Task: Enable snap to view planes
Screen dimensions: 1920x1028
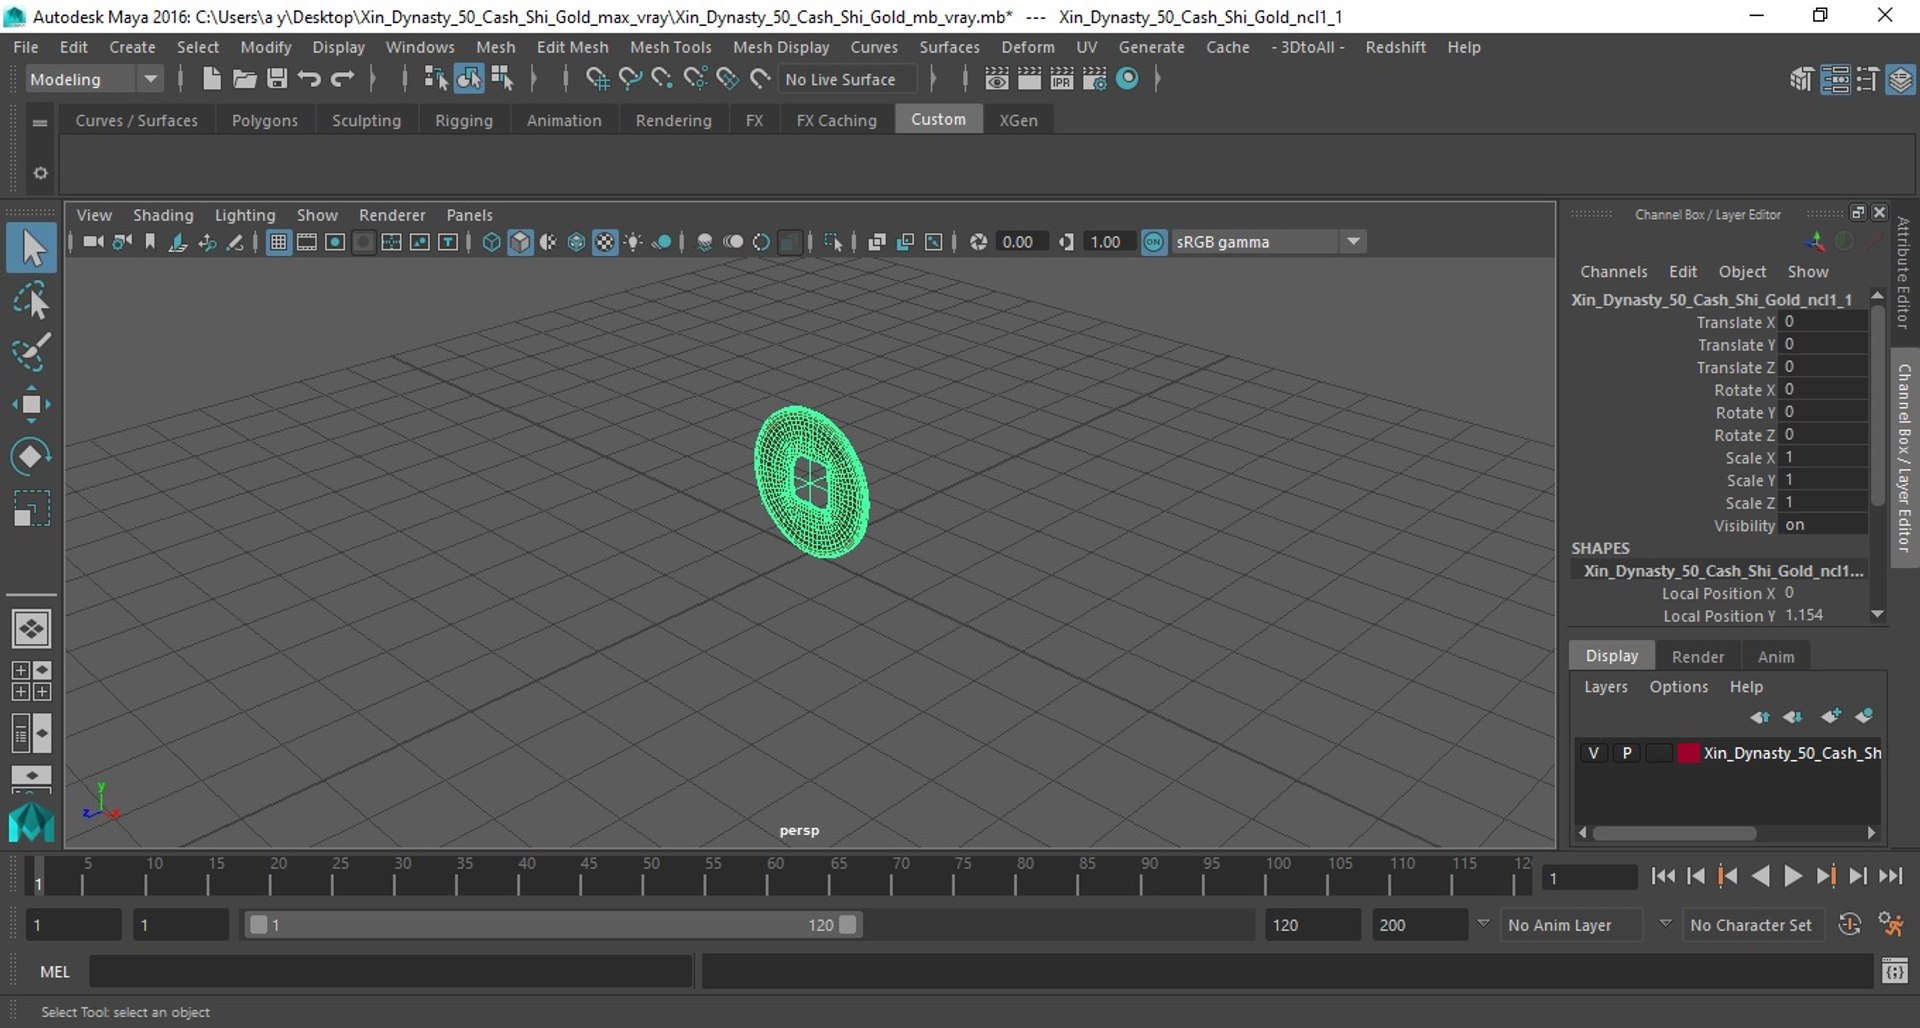Action: pos(728,79)
